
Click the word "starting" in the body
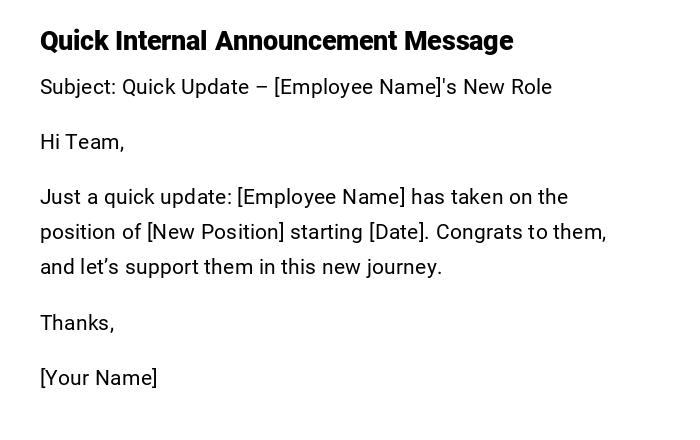coord(327,232)
